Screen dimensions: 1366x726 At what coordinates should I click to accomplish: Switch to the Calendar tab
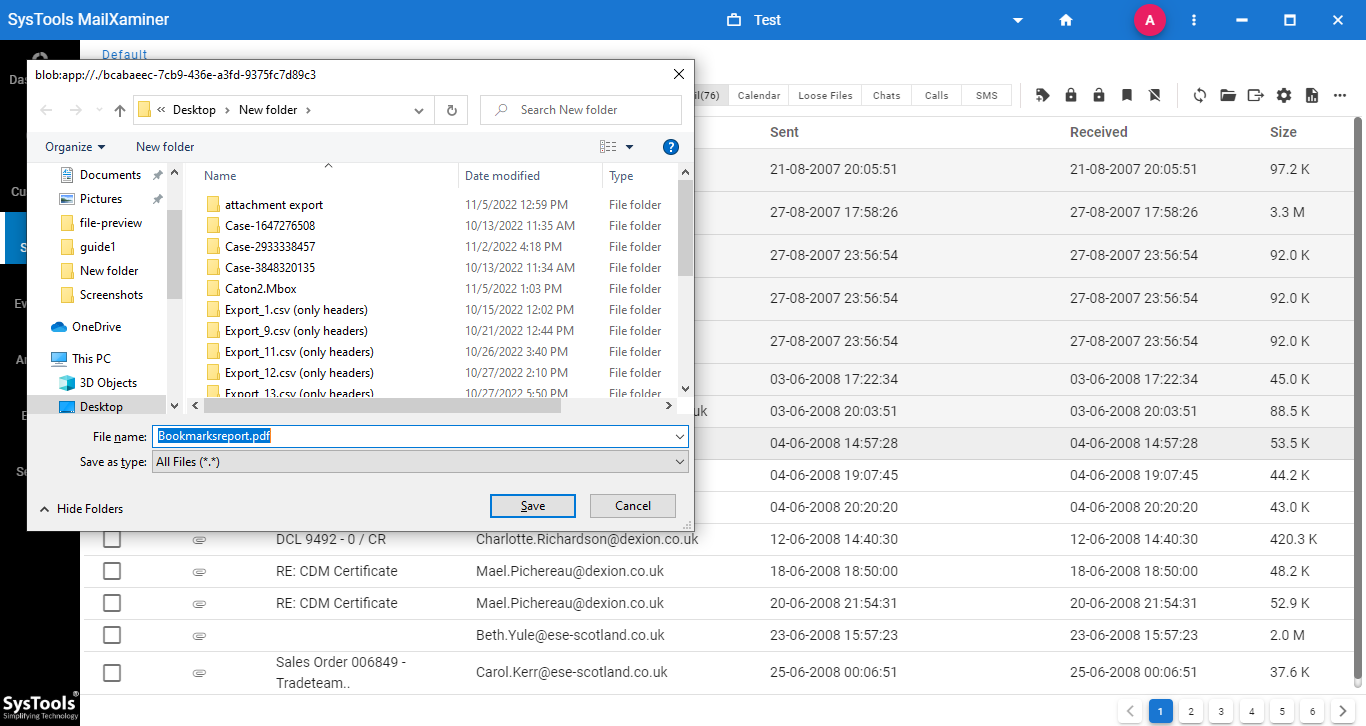point(759,95)
